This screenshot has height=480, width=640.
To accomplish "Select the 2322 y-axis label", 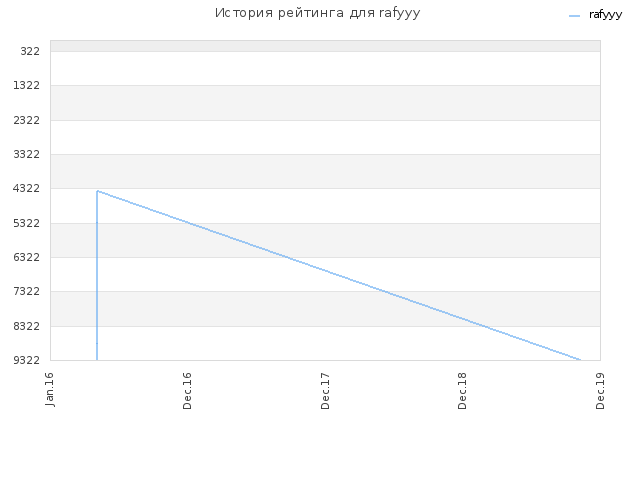I will (27, 120).
